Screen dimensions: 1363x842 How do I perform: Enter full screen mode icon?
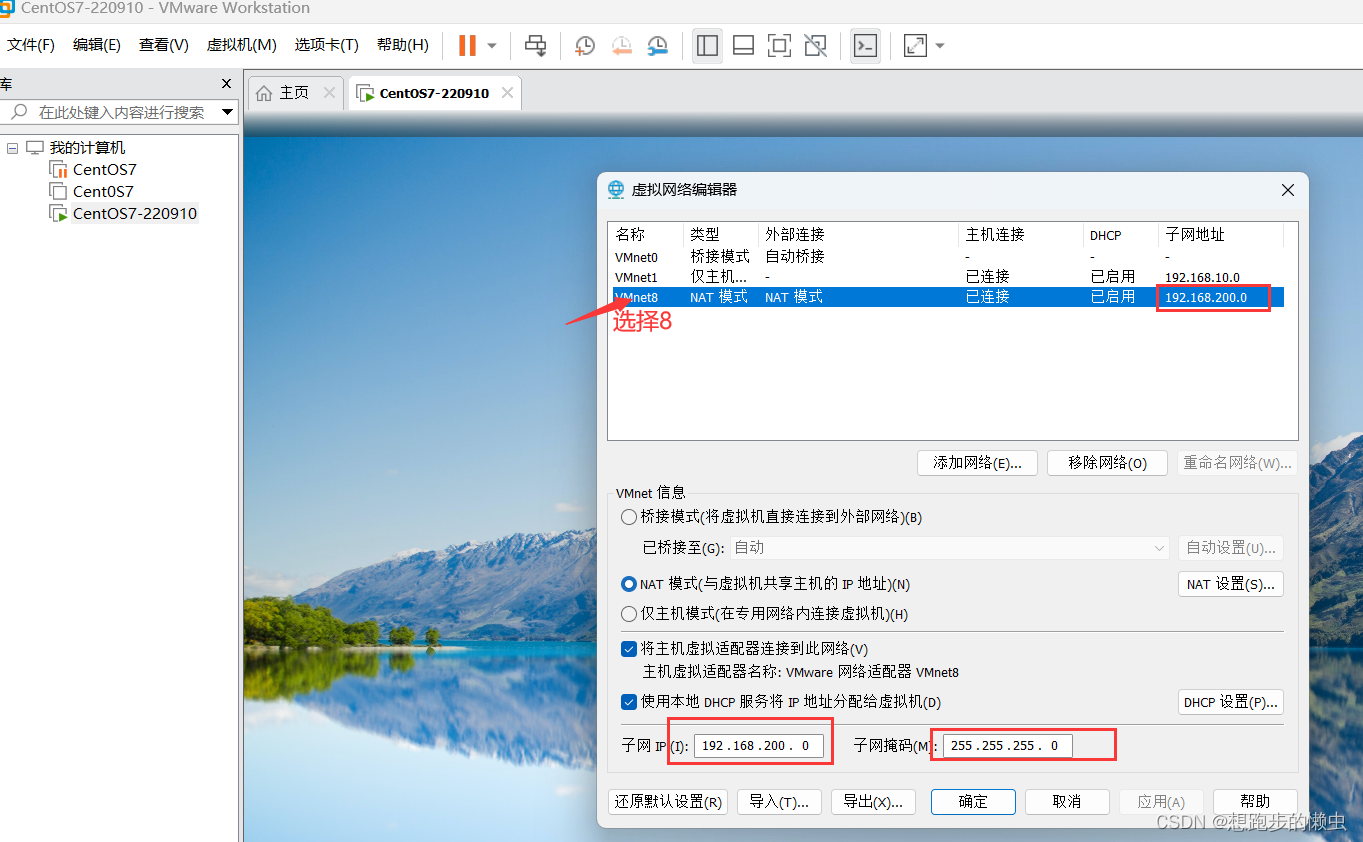(x=779, y=45)
